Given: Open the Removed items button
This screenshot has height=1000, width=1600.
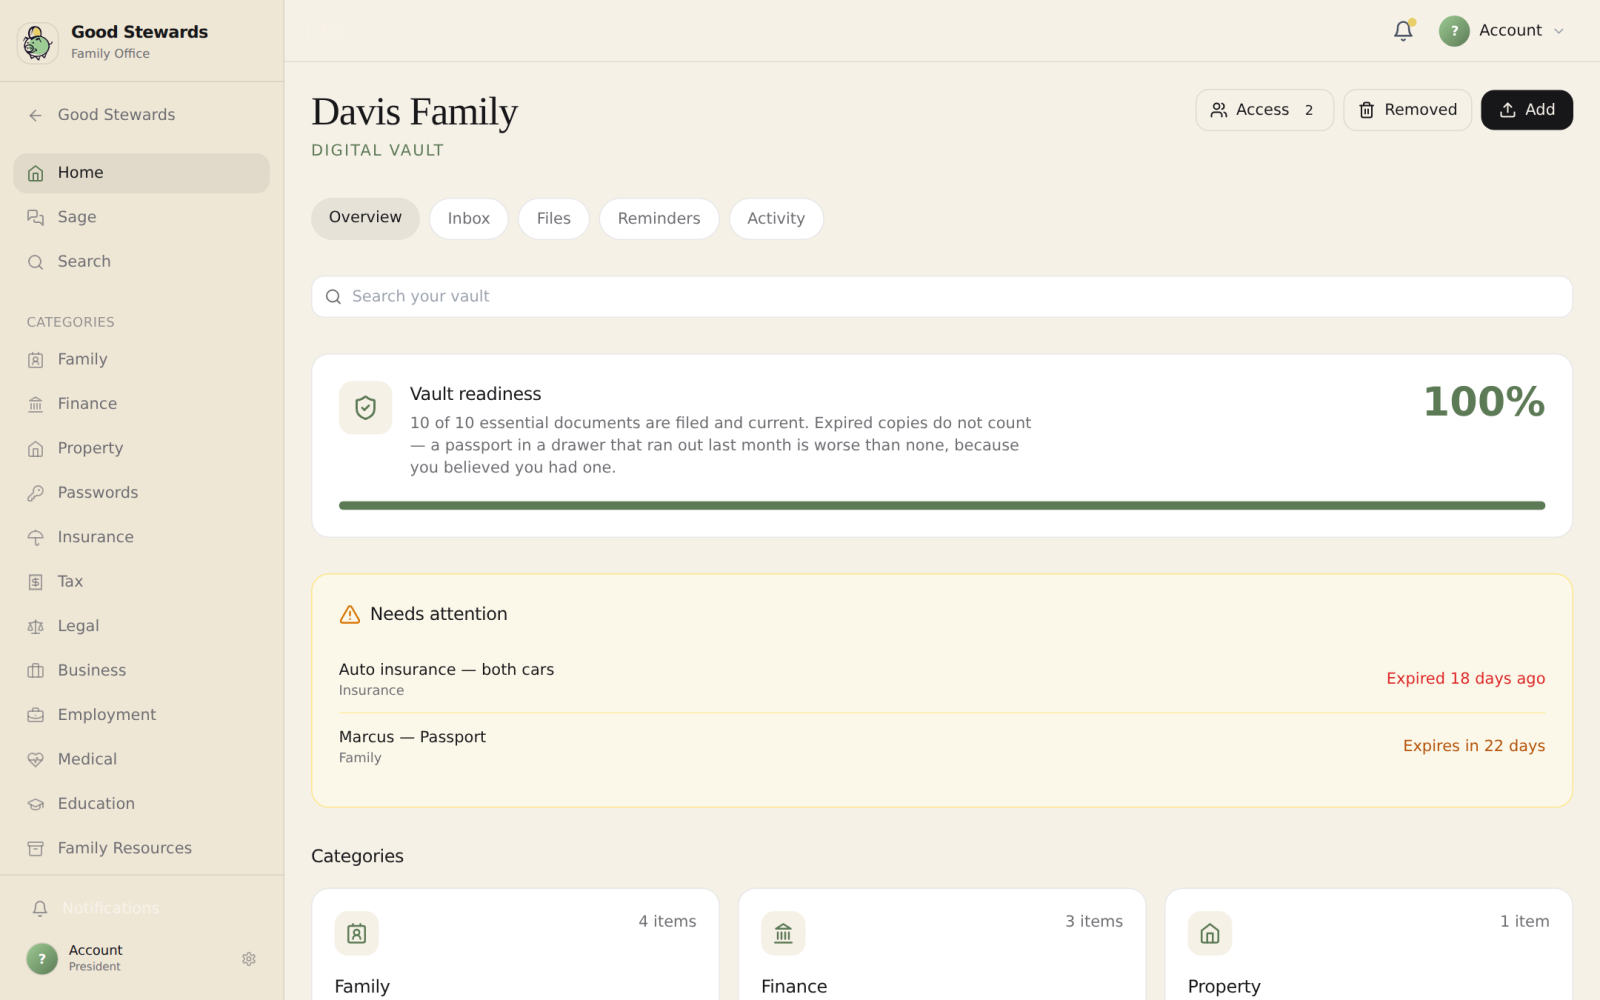Looking at the screenshot, I should pos(1407,110).
